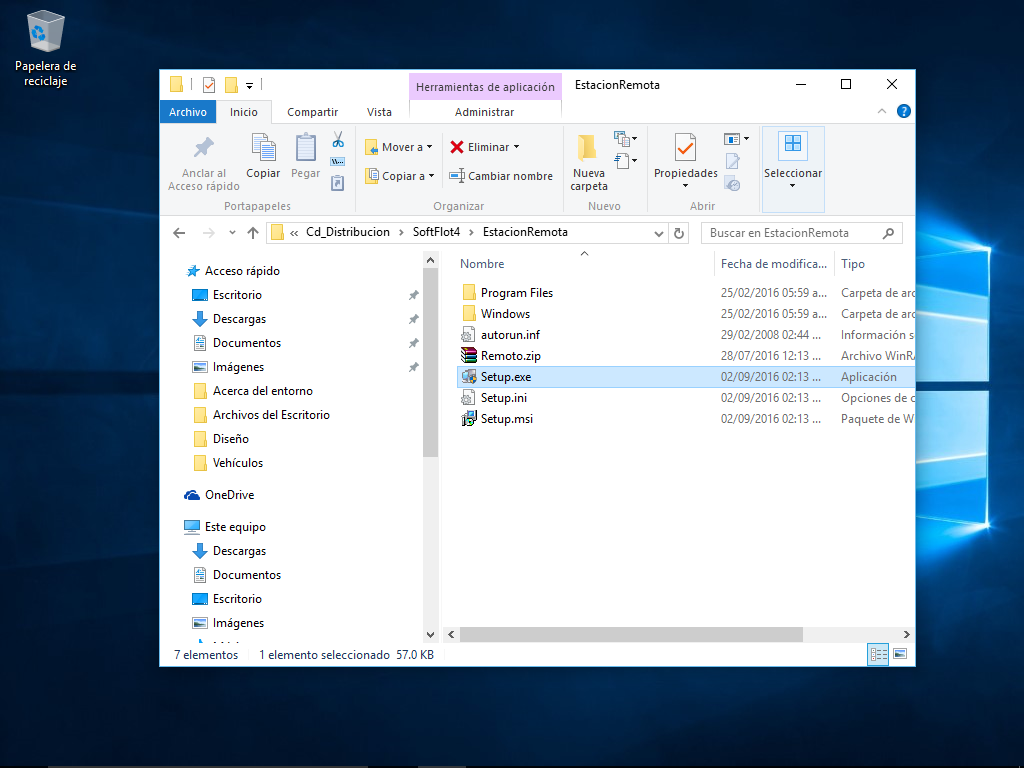Collapse the ribbon with the chevron

pos(882,112)
